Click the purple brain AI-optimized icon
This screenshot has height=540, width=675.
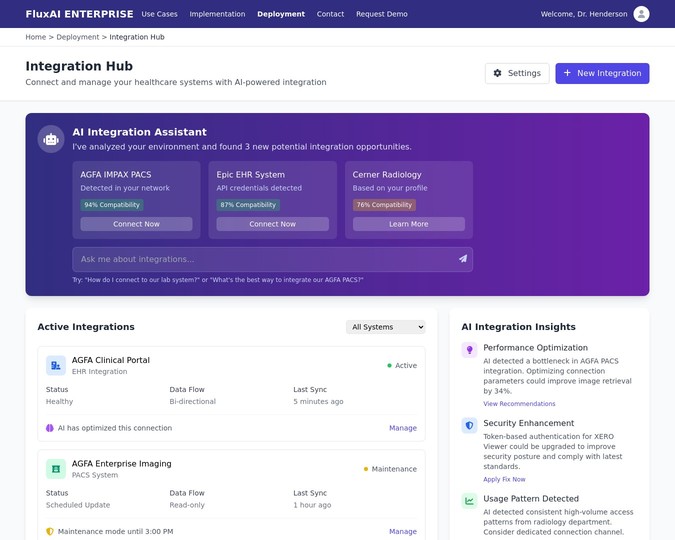[x=50, y=428]
